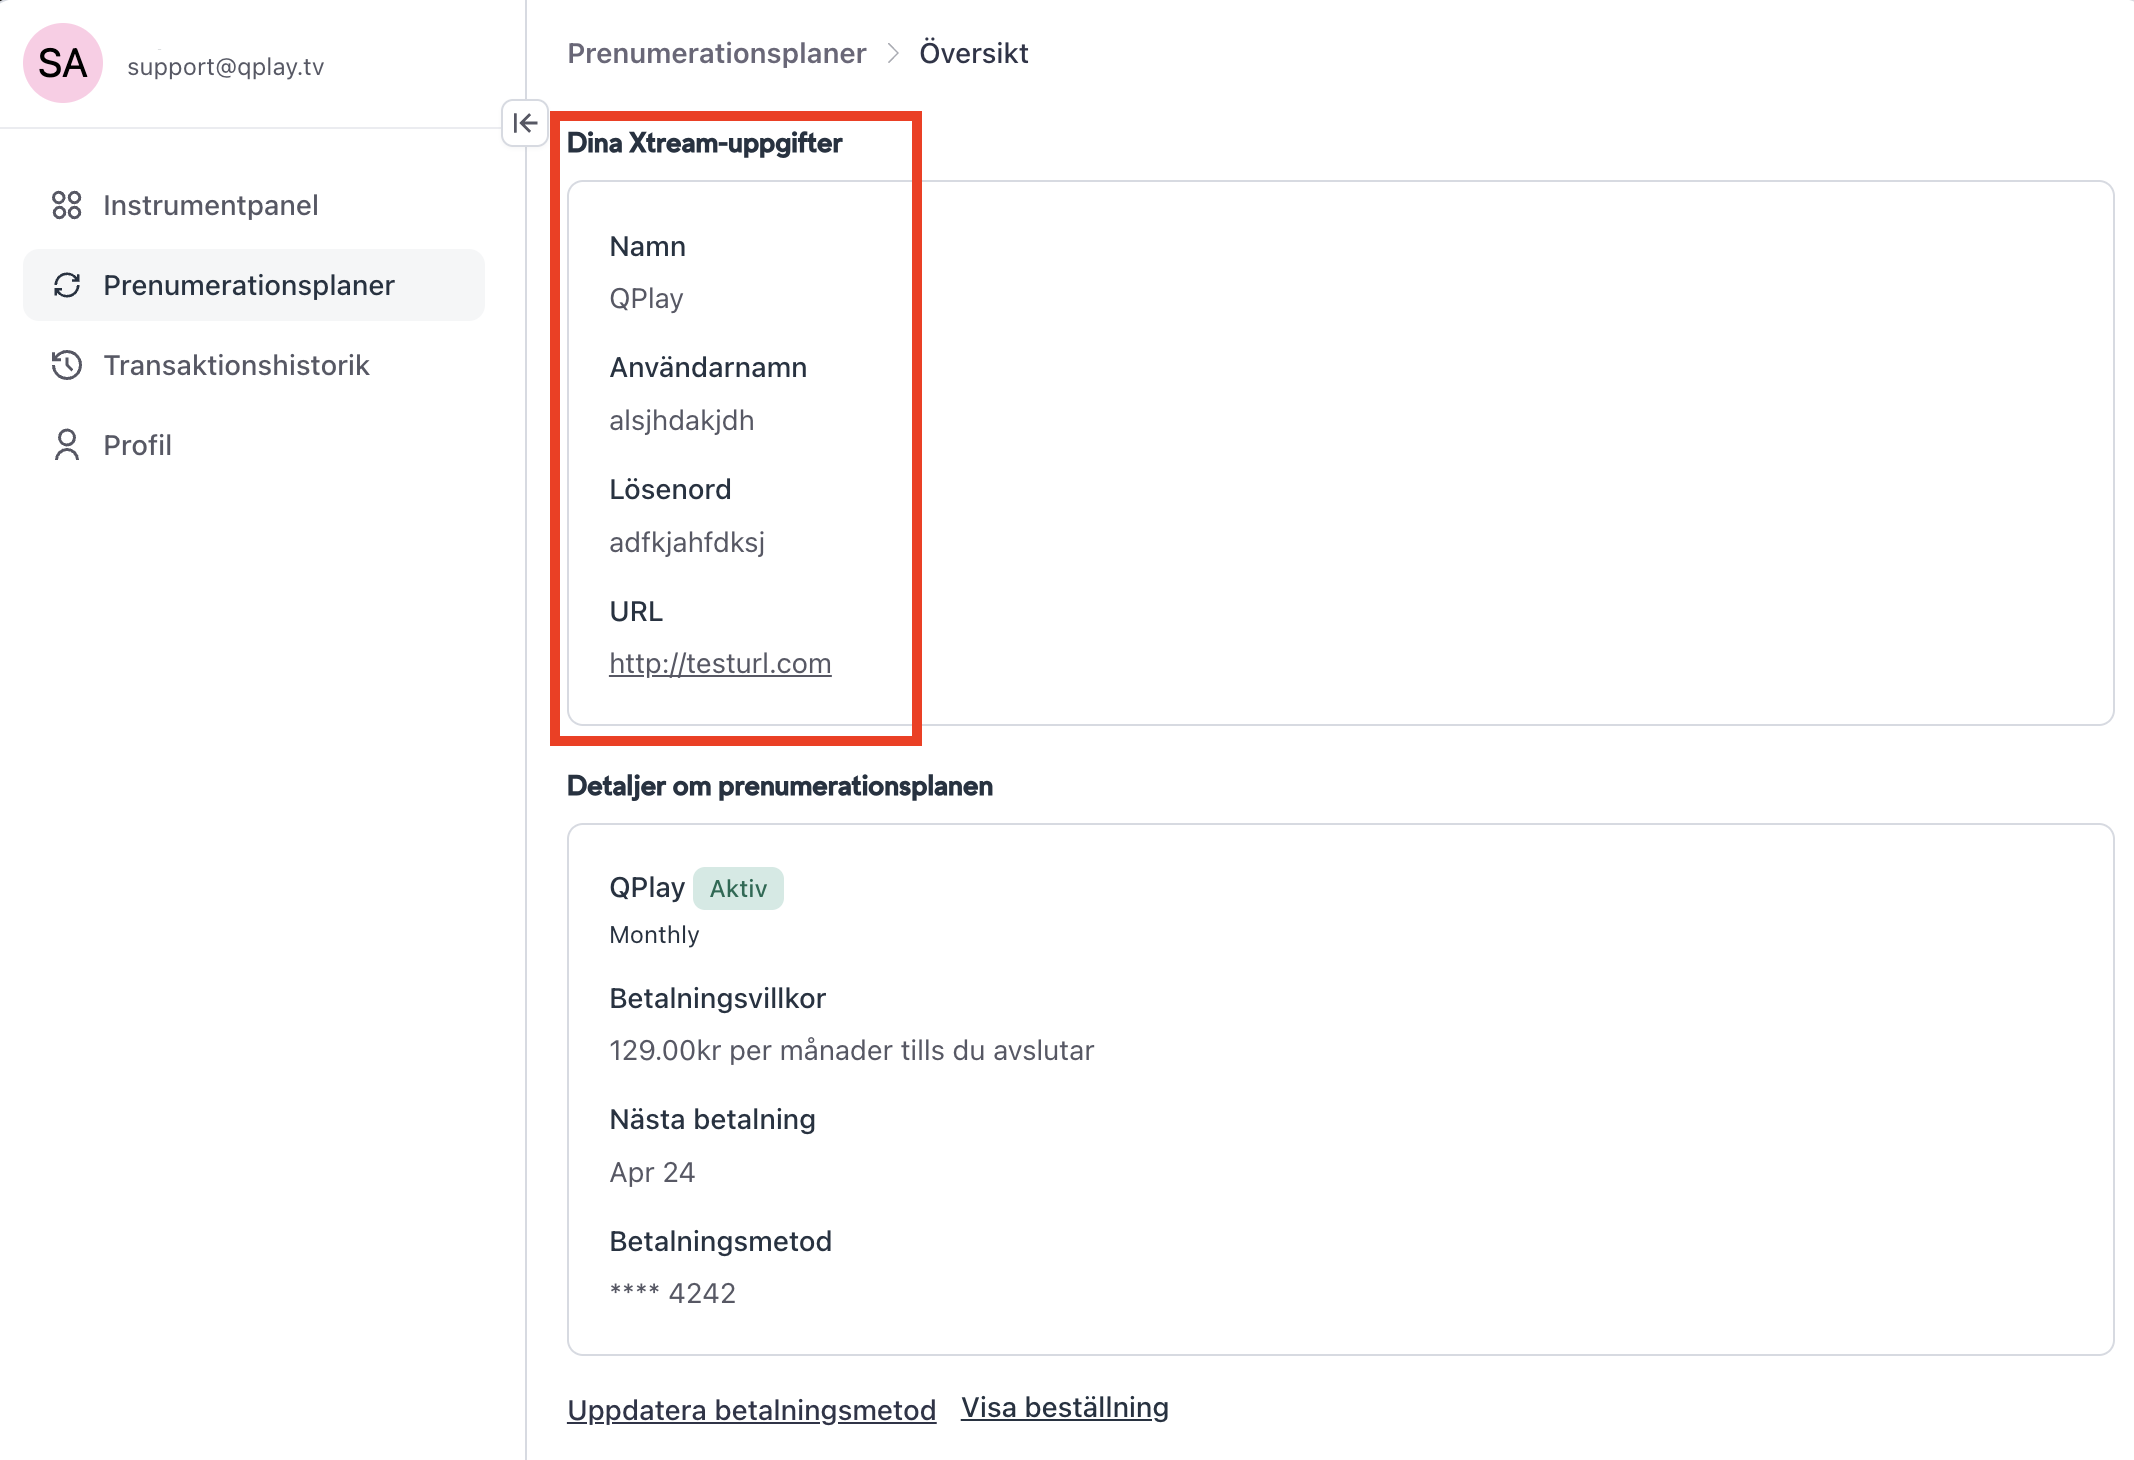Click the Aktiv status badge

[738, 888]
